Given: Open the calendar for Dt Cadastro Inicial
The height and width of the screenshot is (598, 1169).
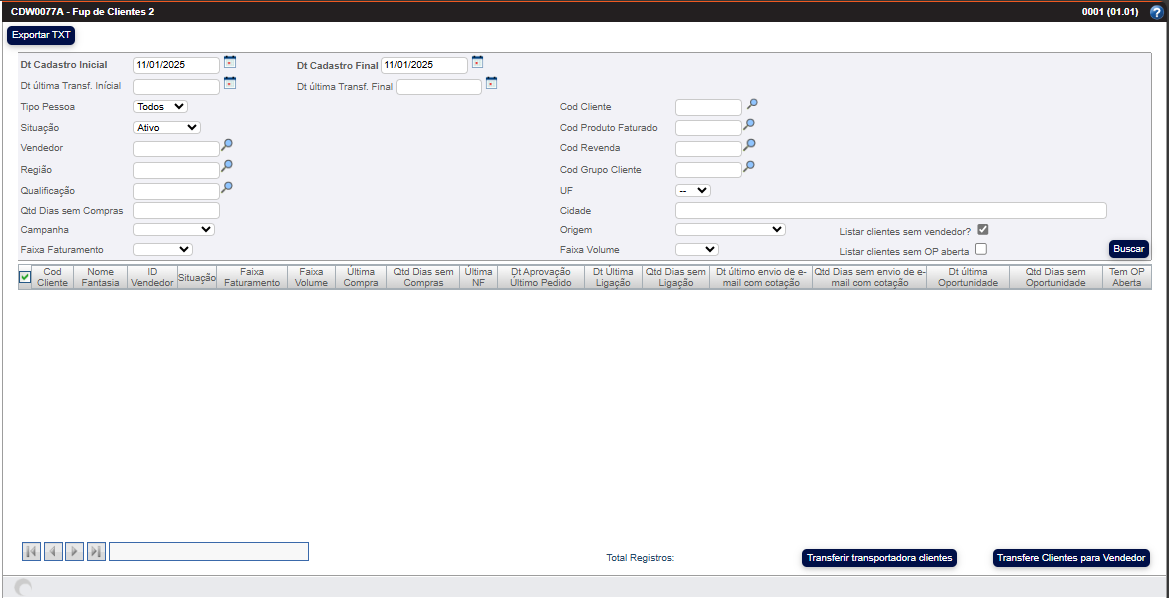Looking at the screenshot, I should (229, 62).
